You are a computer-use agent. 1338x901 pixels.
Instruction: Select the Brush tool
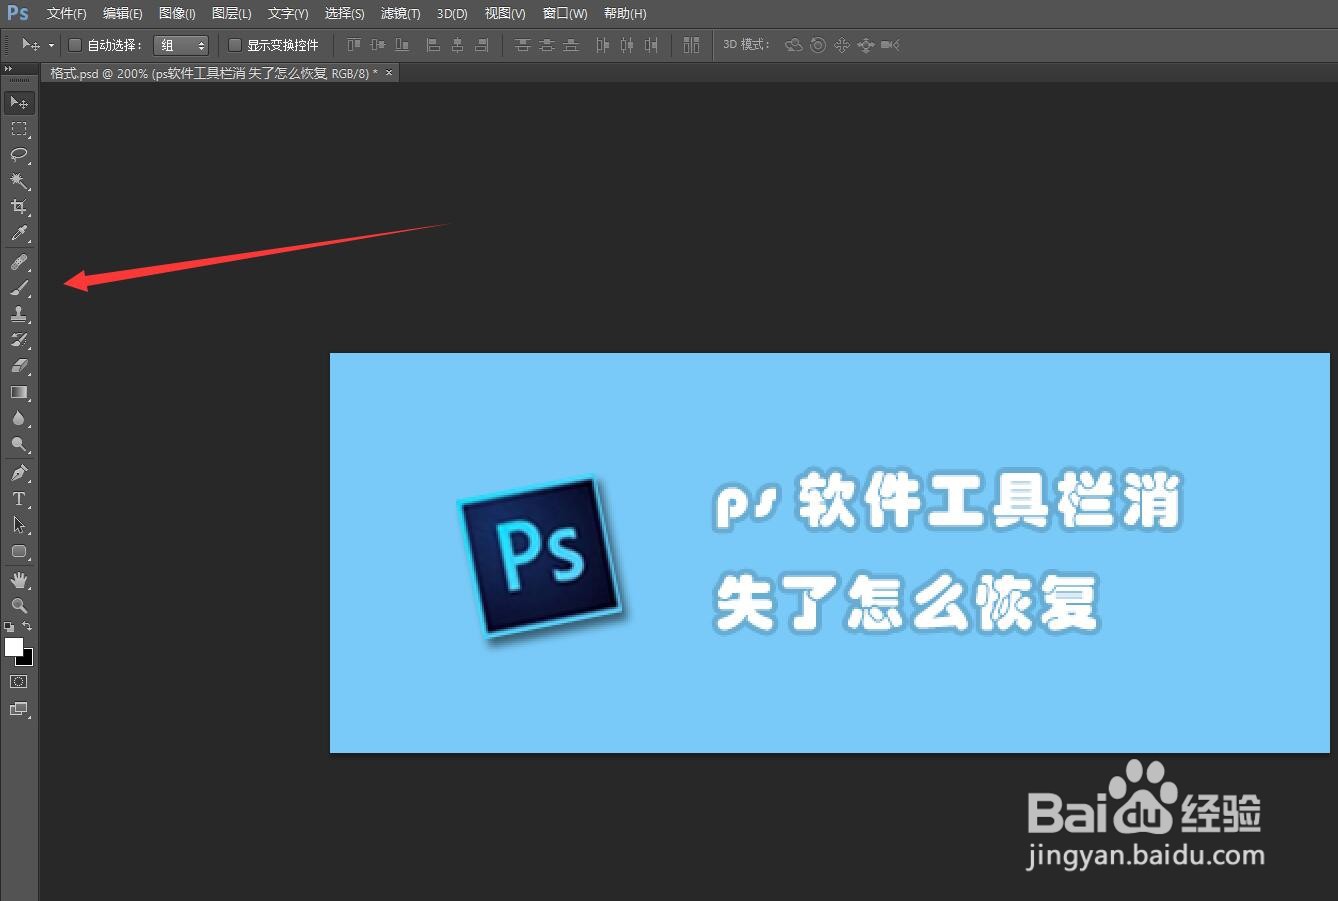tap(20, 288)
